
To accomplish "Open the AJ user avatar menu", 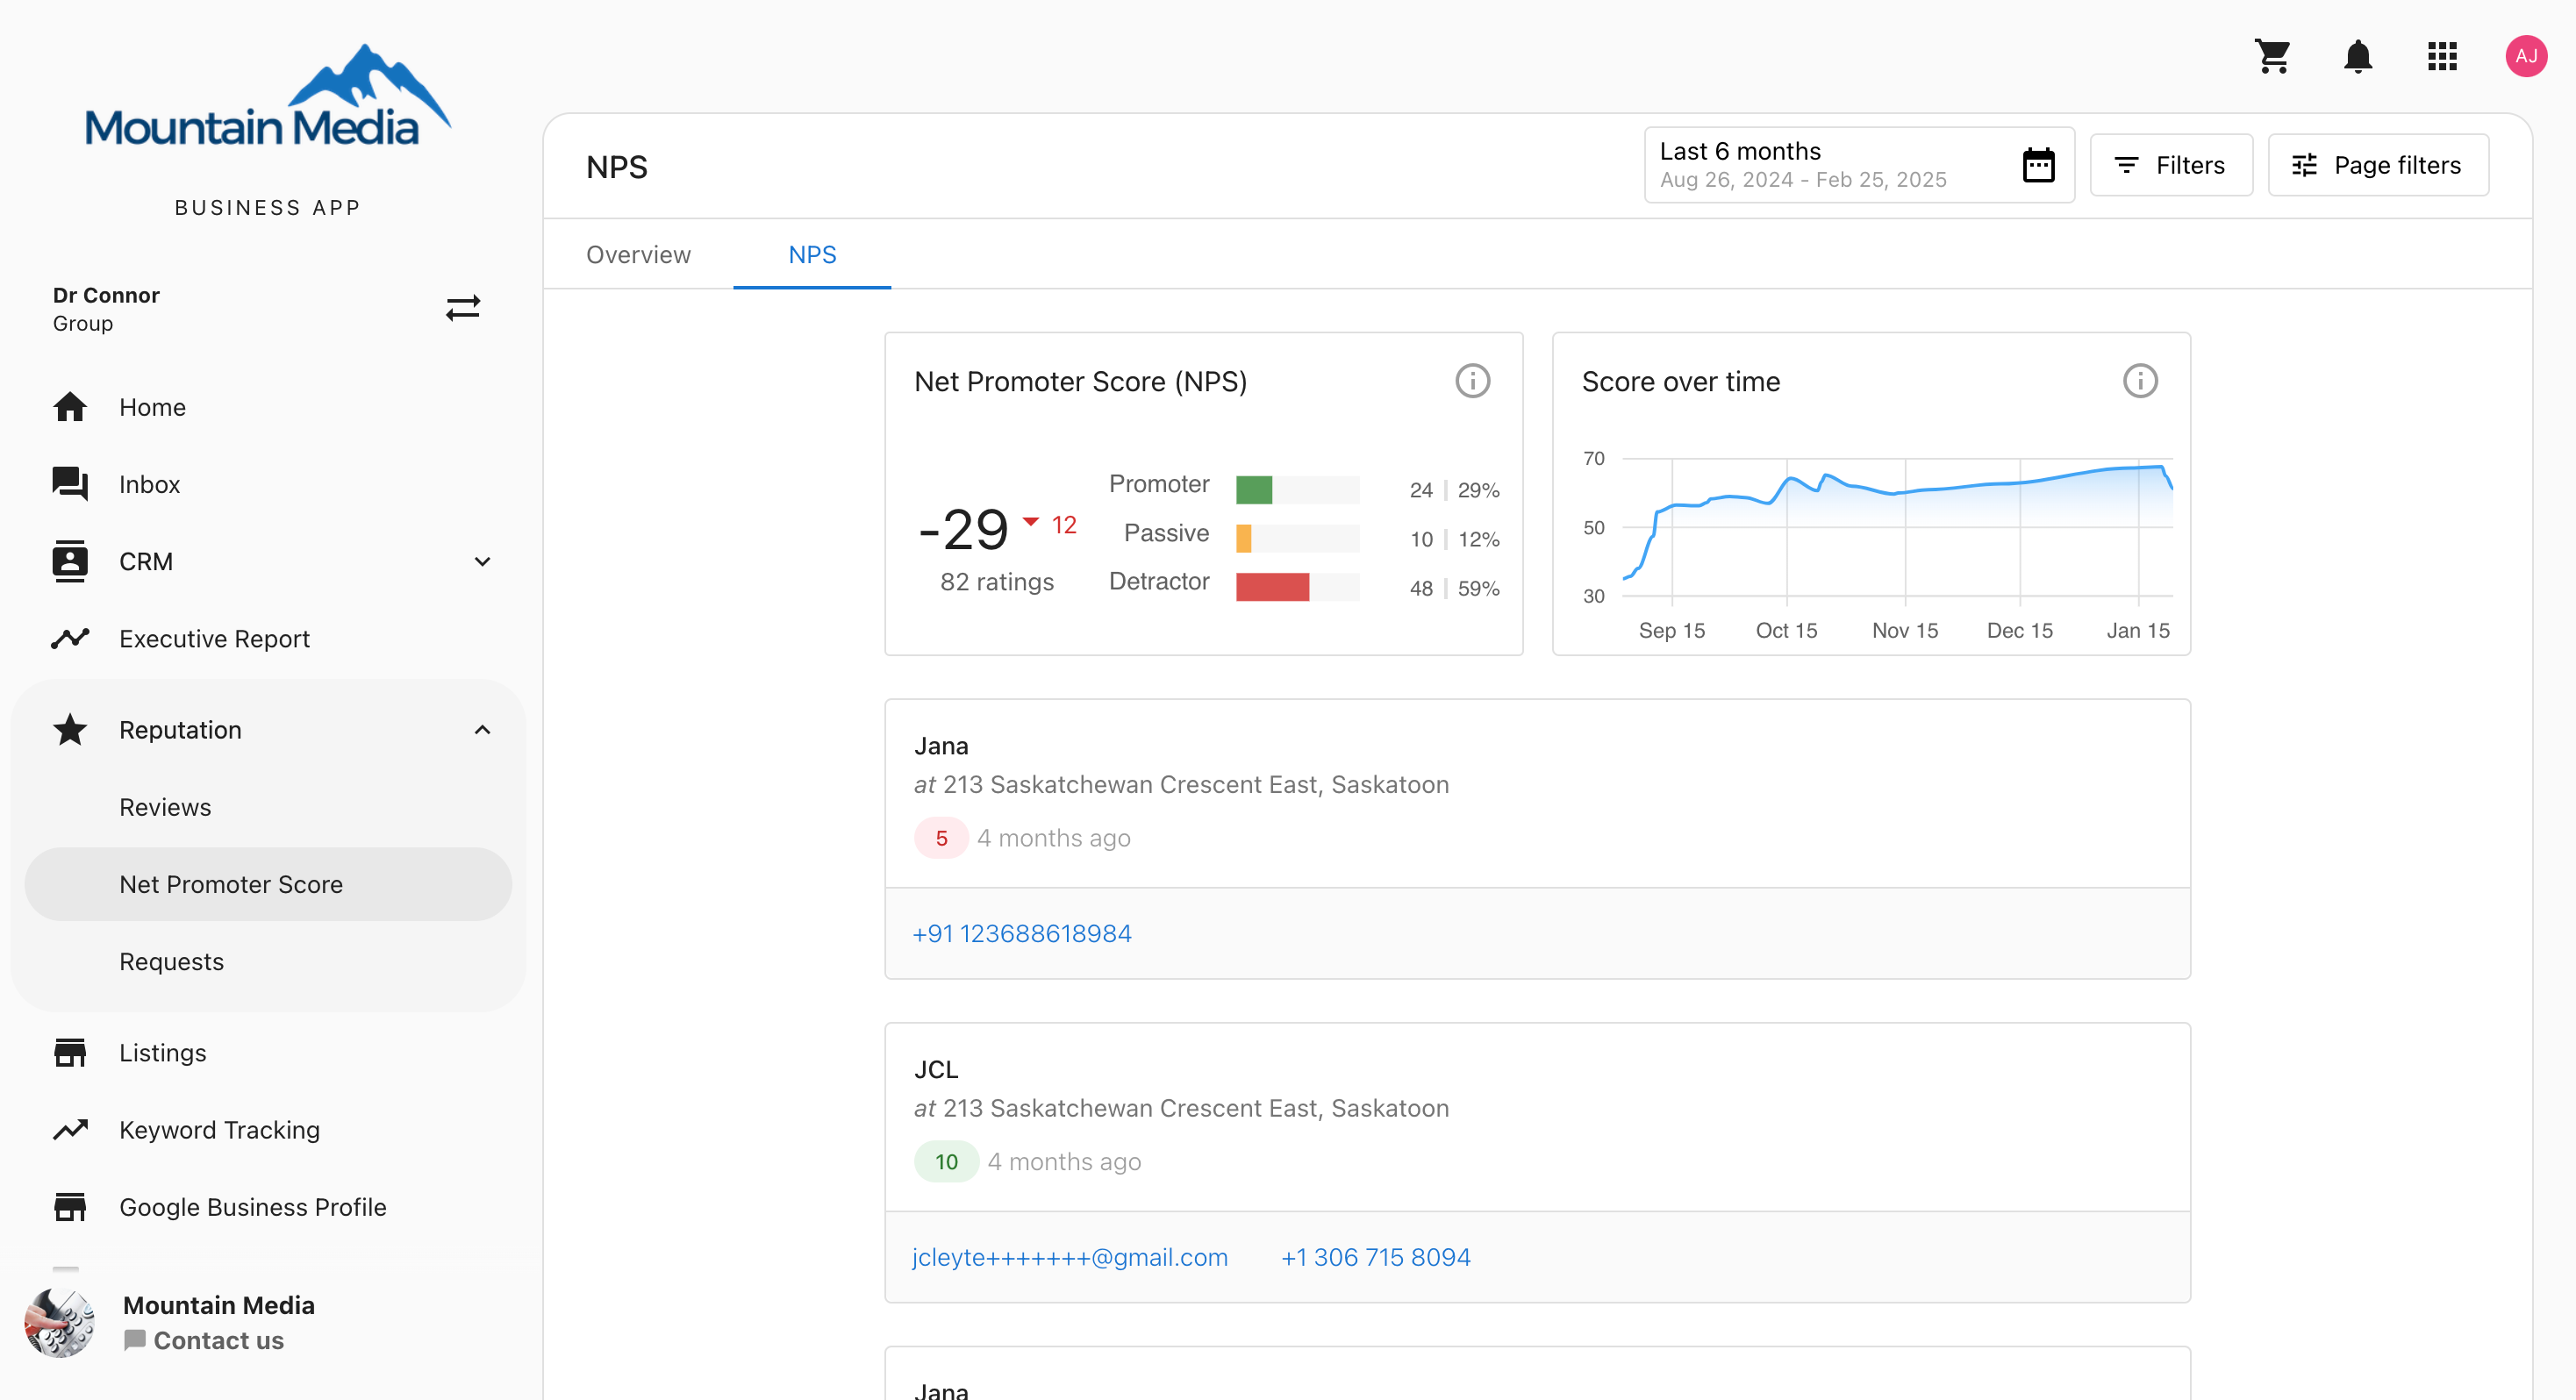I will 2526,56.
